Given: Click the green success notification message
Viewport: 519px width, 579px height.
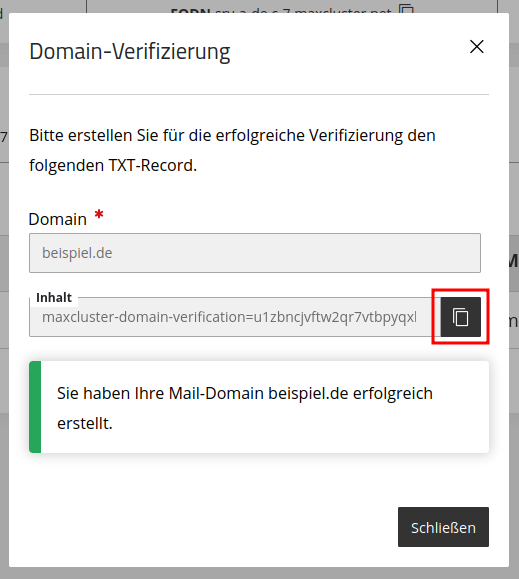Looking at the screenshot, I should pyautogui.click(x=259, y=407).
